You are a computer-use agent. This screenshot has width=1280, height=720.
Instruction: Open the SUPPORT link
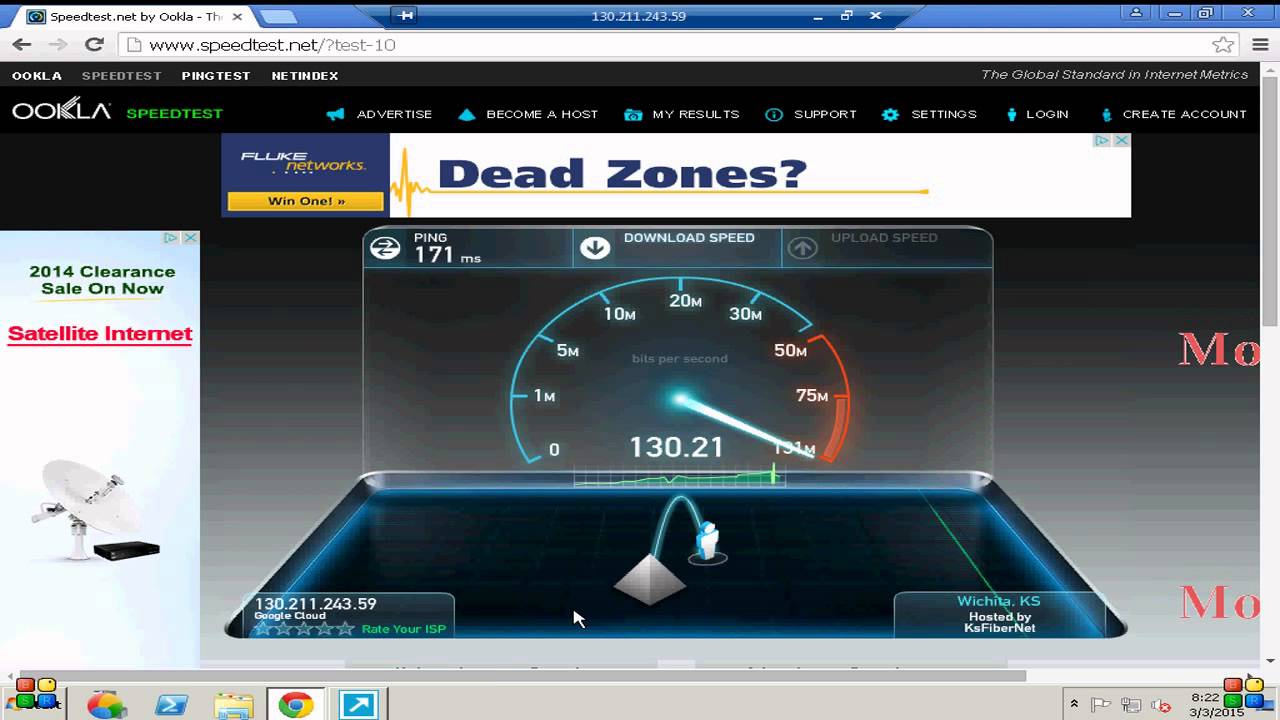click(x=825, y=114)
